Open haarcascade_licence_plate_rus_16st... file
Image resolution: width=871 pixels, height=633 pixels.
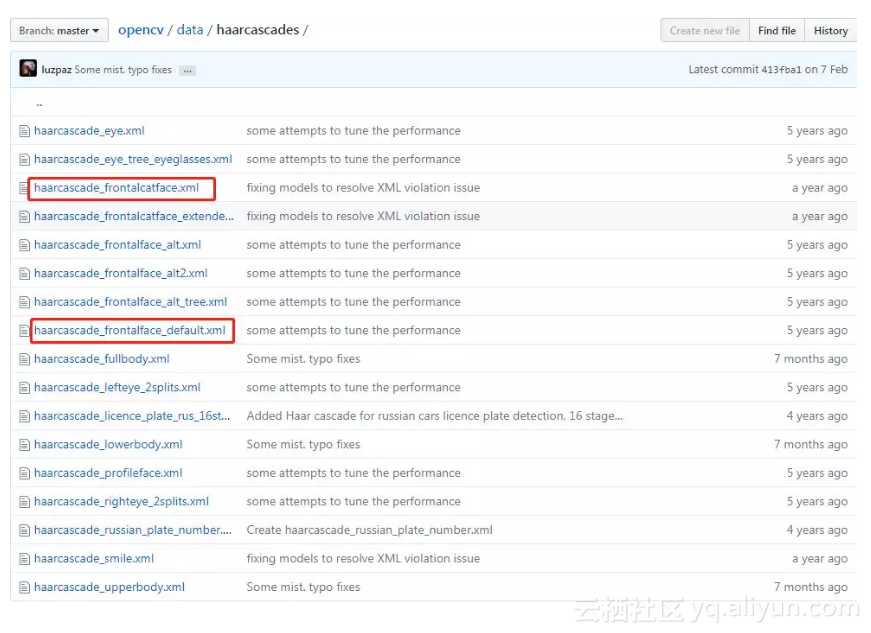(132, 416)
